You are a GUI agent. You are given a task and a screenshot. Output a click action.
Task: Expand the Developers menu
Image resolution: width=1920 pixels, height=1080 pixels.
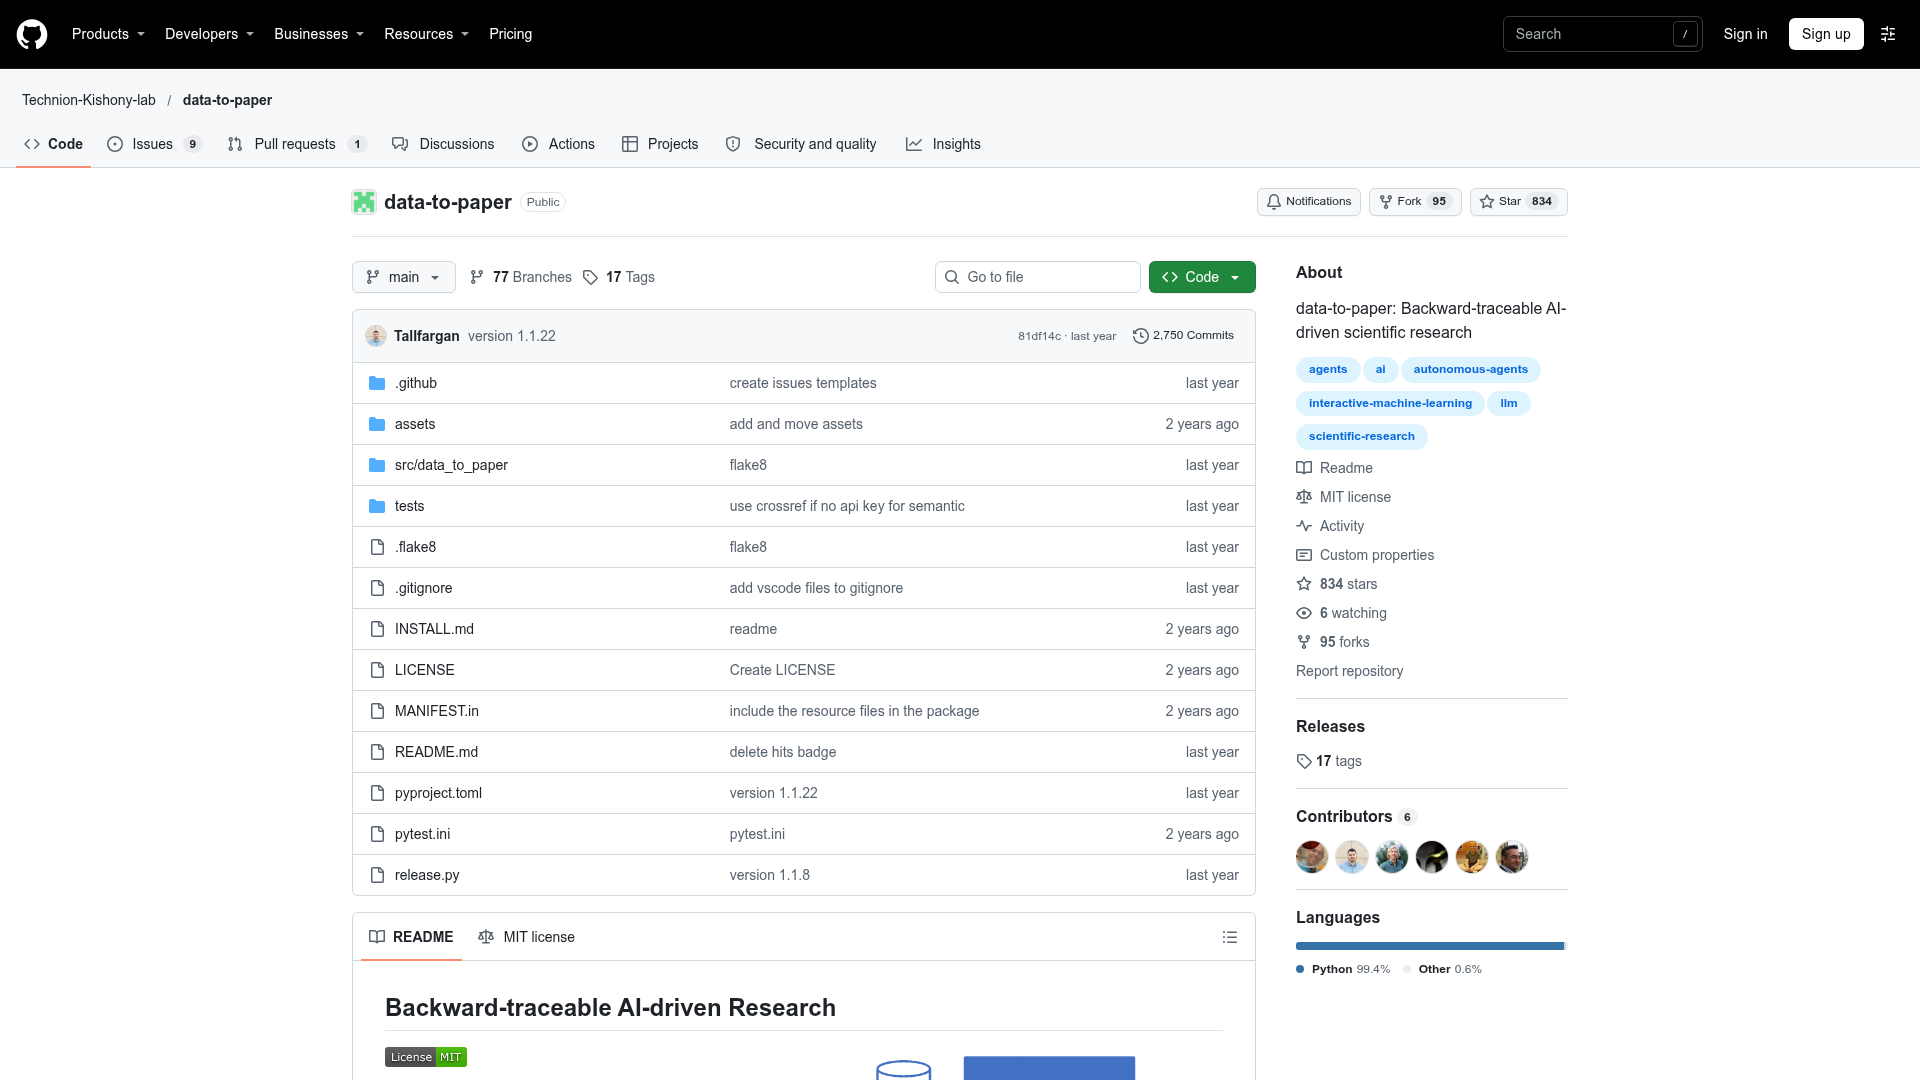tap(209, 34)
